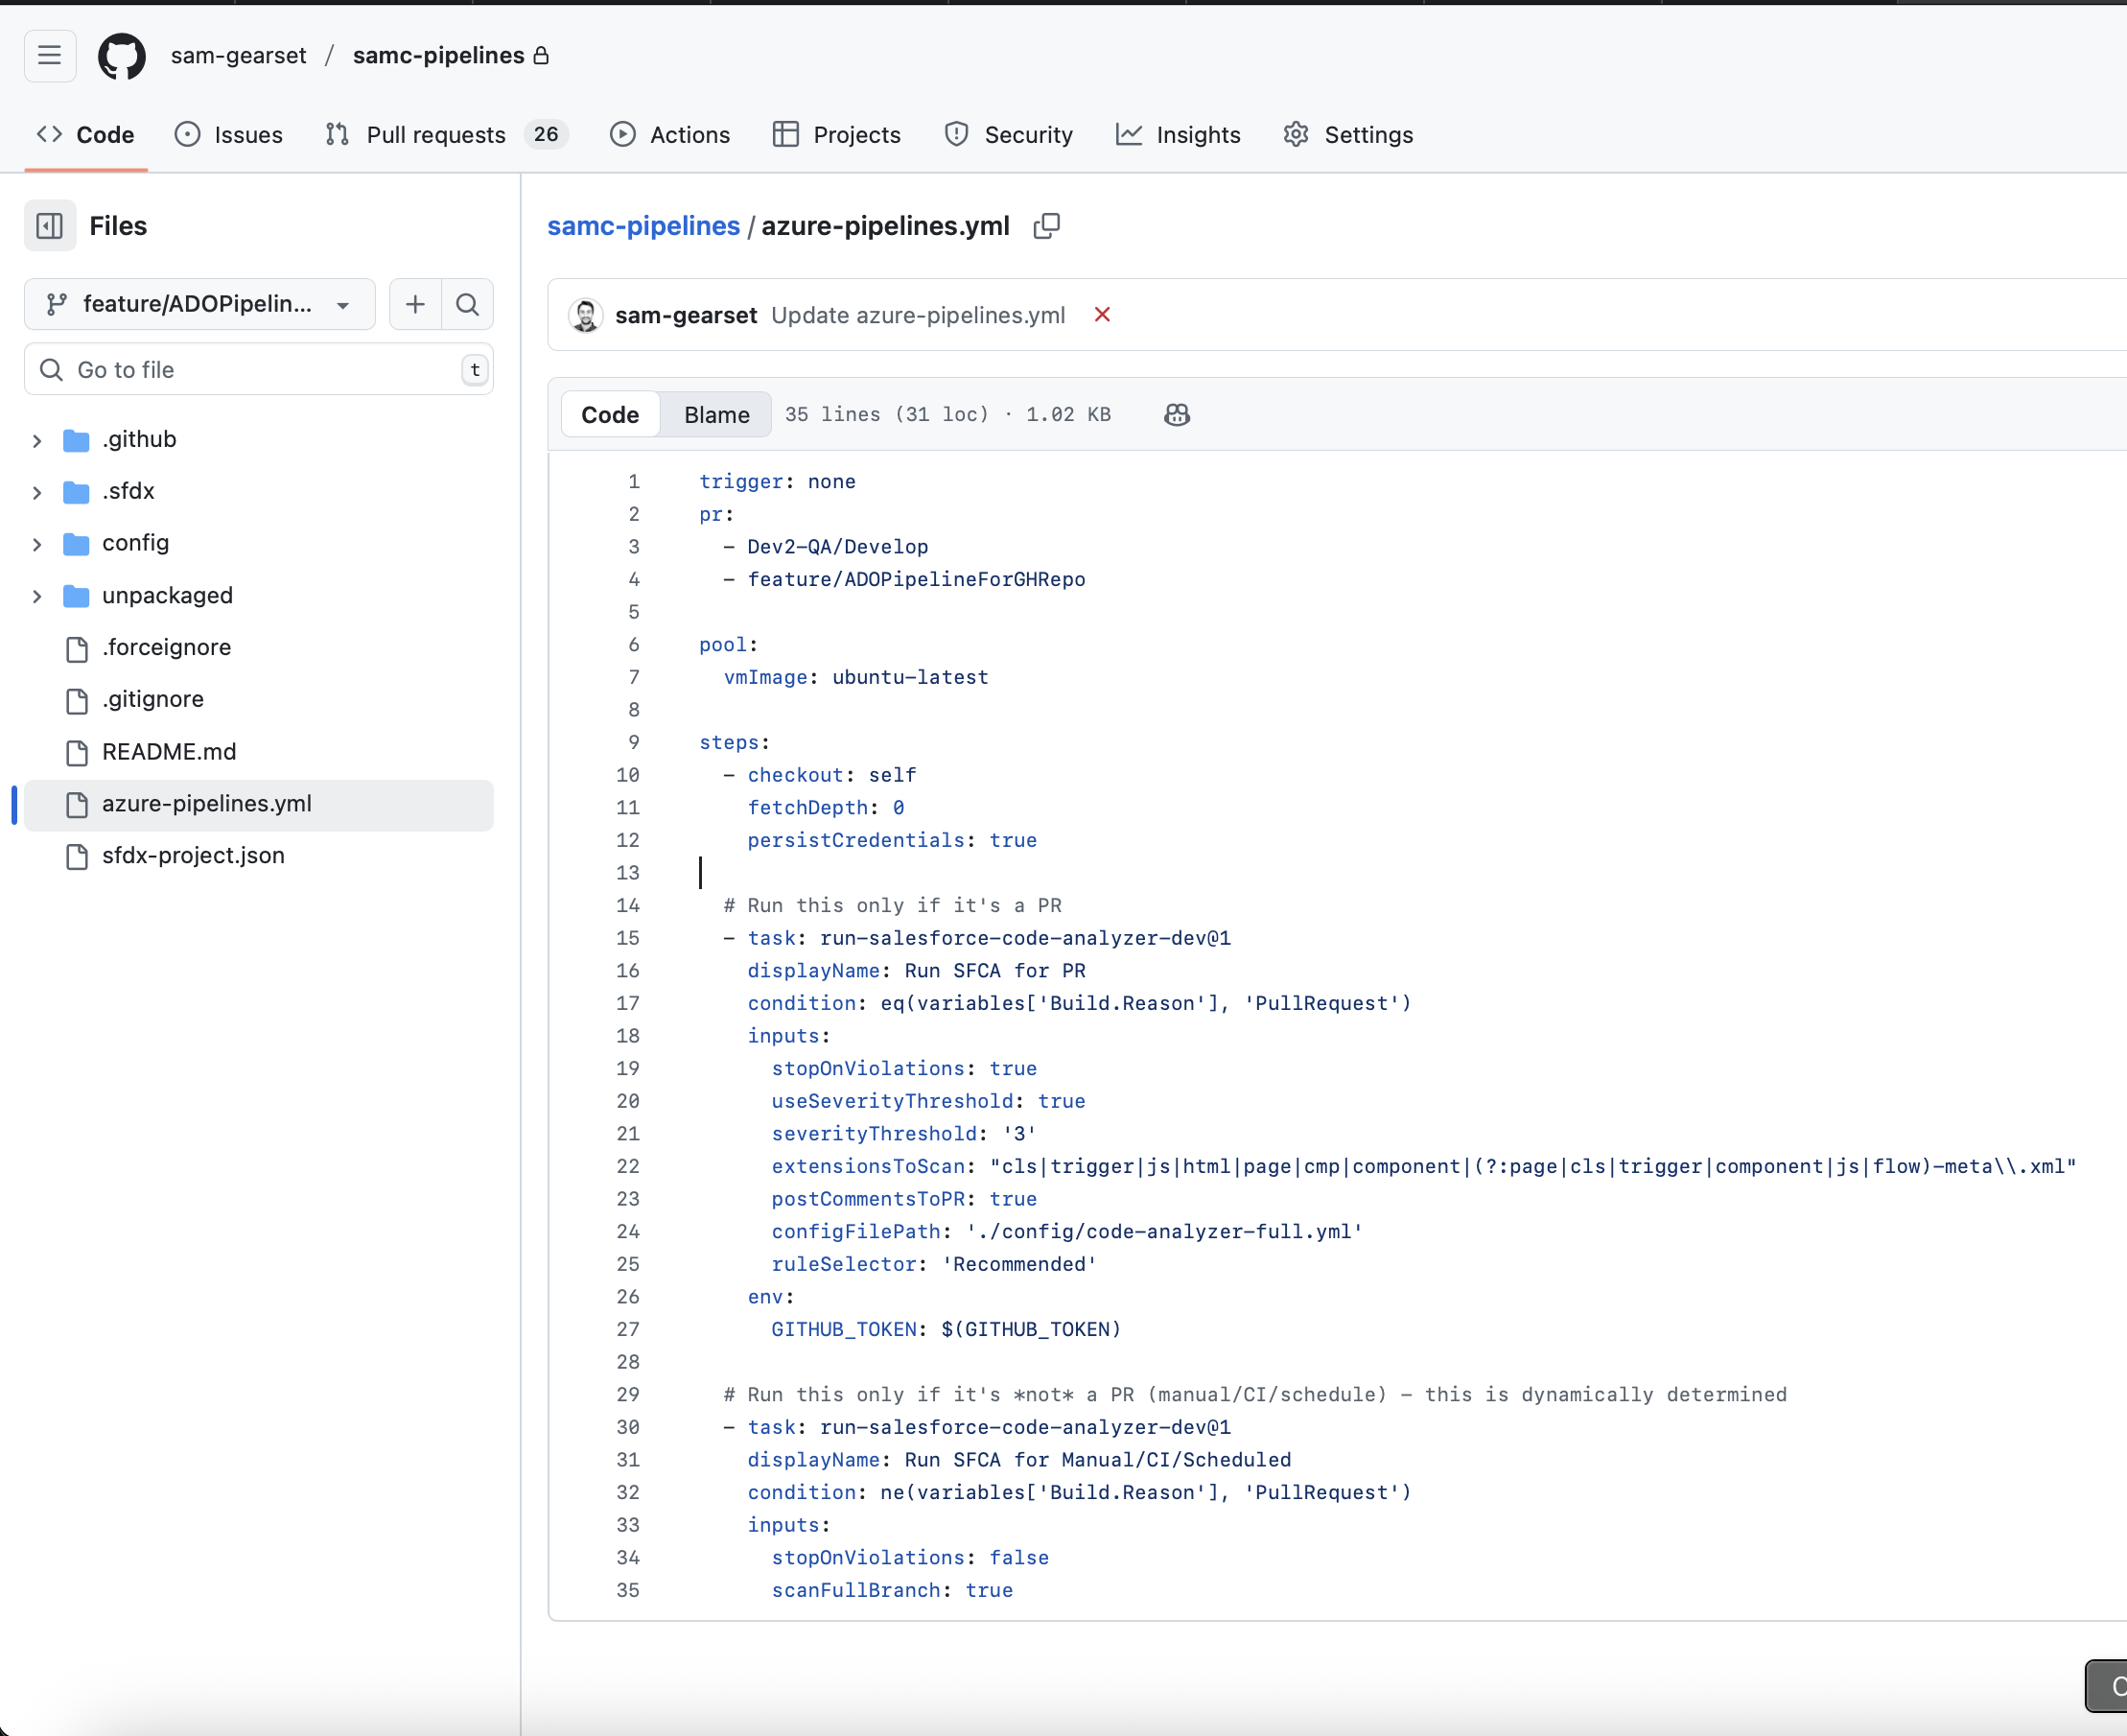Viewport: 2127px width, 1736px height.
Task: Click the sam-gearset author avatar
Action: [x=586, y=315]
